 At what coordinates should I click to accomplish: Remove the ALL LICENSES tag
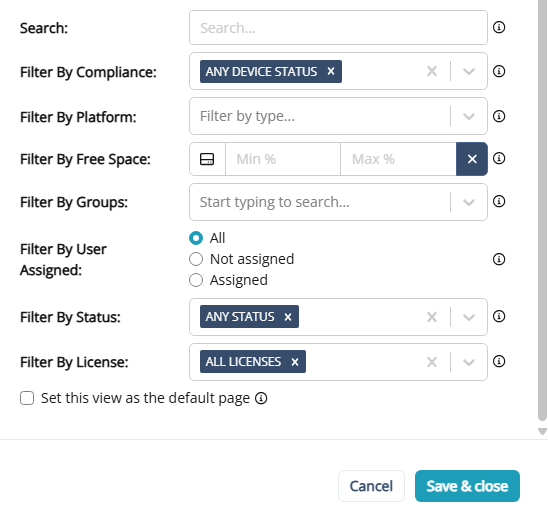pyautogui.click(x=295, y=362)
